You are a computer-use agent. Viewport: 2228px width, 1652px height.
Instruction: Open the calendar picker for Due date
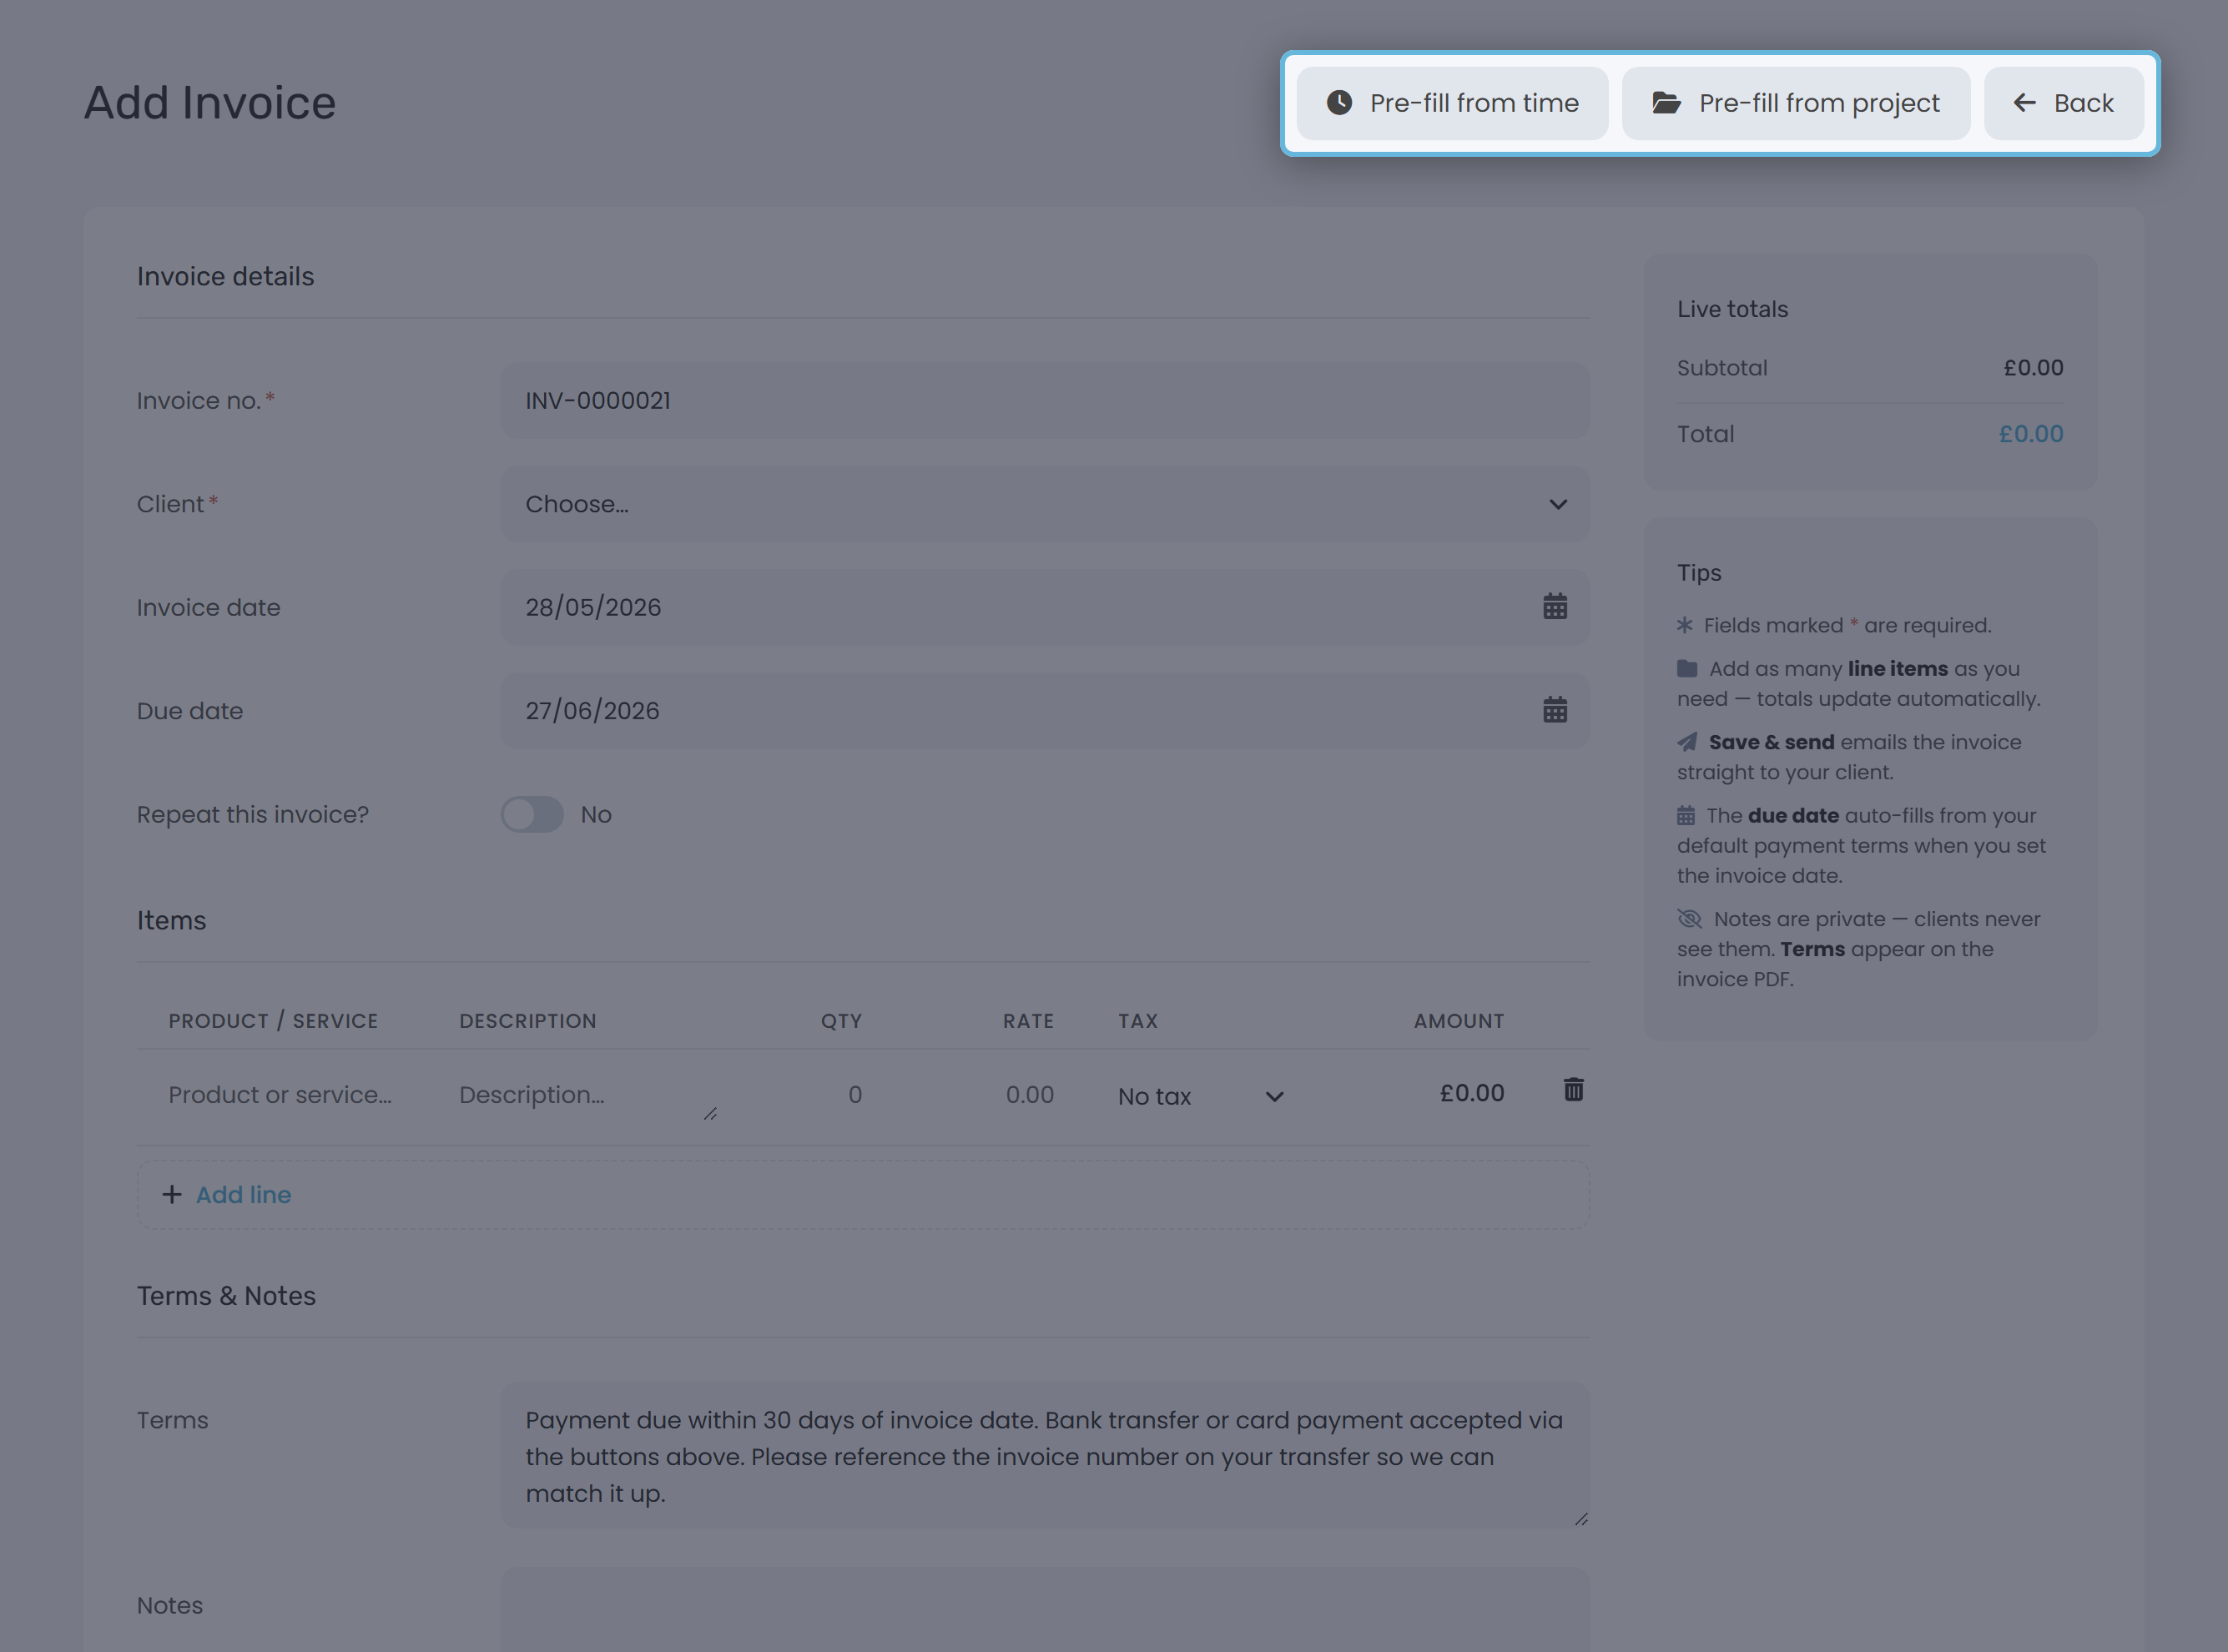(x=1555, y=710)
